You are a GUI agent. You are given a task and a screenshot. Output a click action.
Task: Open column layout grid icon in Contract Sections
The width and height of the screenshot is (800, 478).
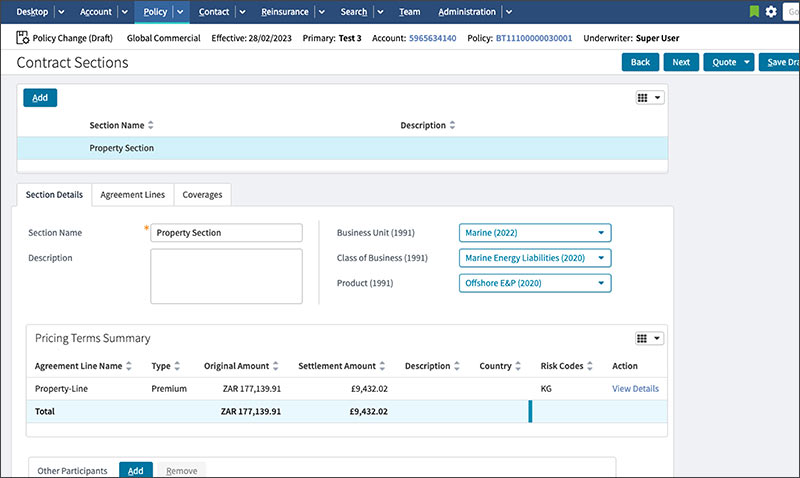click(x=649, y=98)
